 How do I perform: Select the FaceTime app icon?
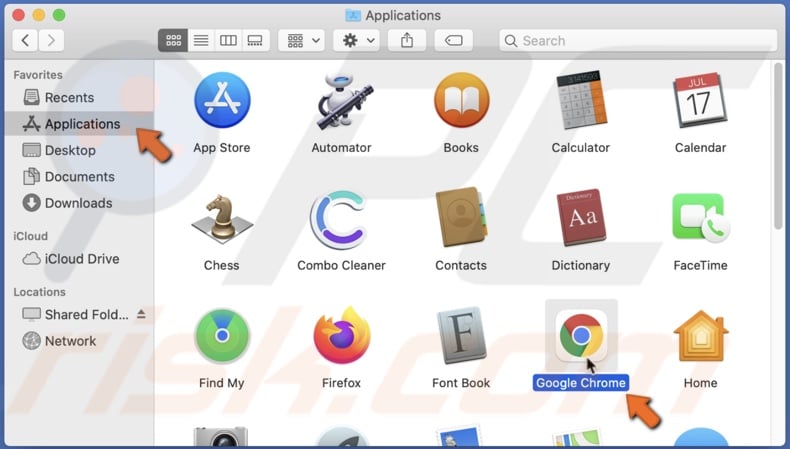701,218
